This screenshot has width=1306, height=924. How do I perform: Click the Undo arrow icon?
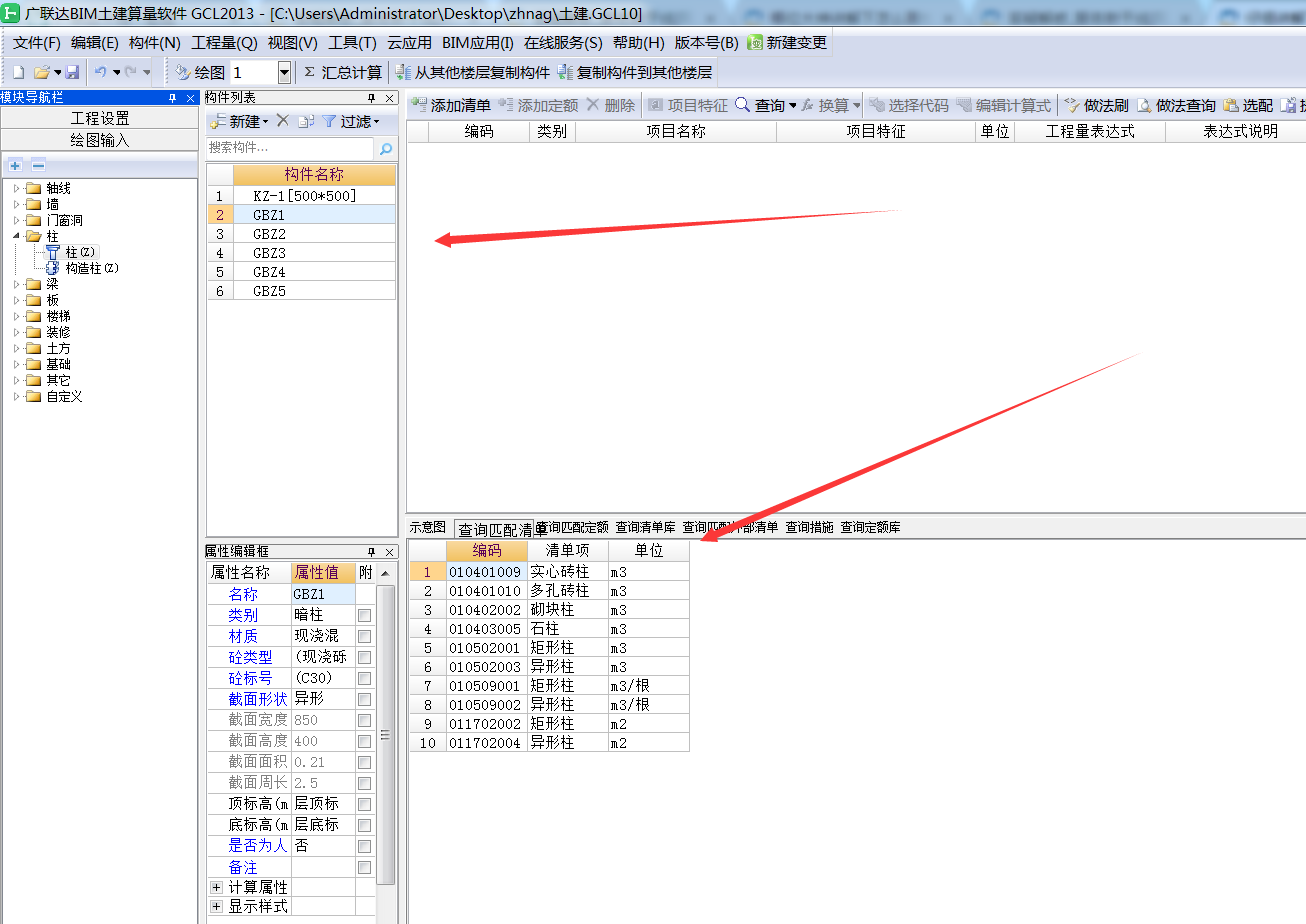pos(100,73)
